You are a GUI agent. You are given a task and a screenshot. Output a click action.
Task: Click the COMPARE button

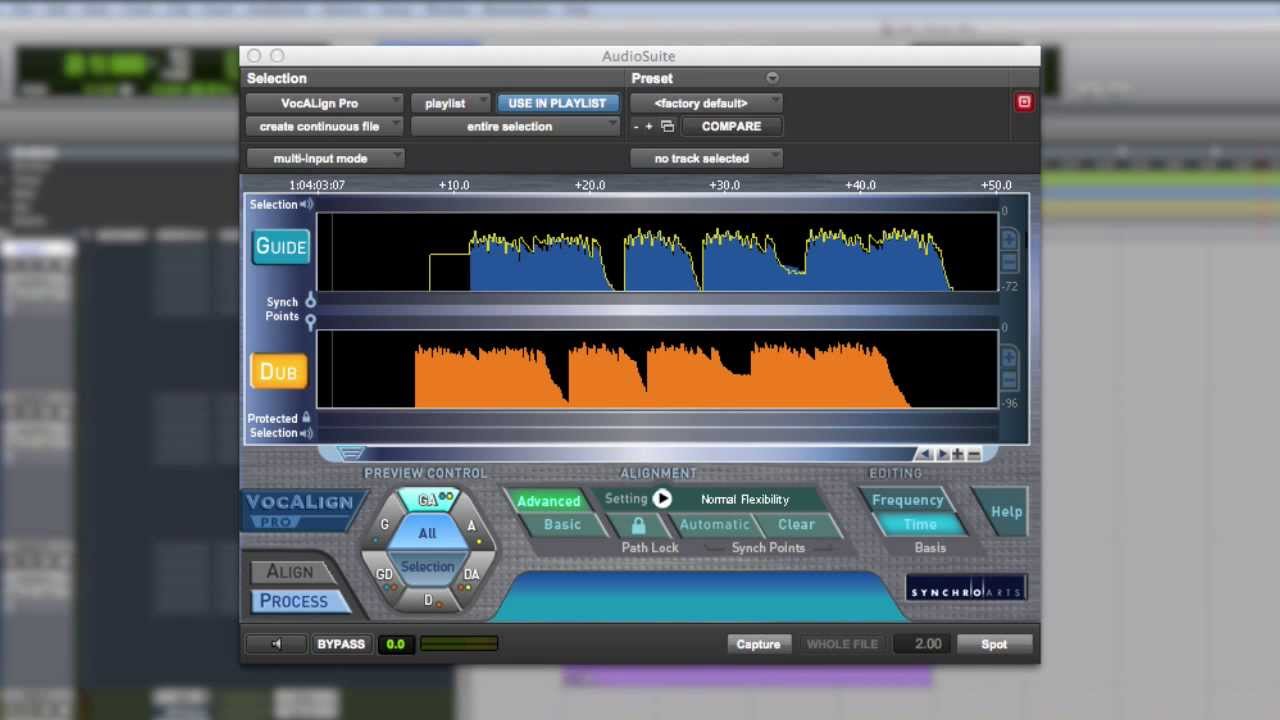(x=732, y=127)
